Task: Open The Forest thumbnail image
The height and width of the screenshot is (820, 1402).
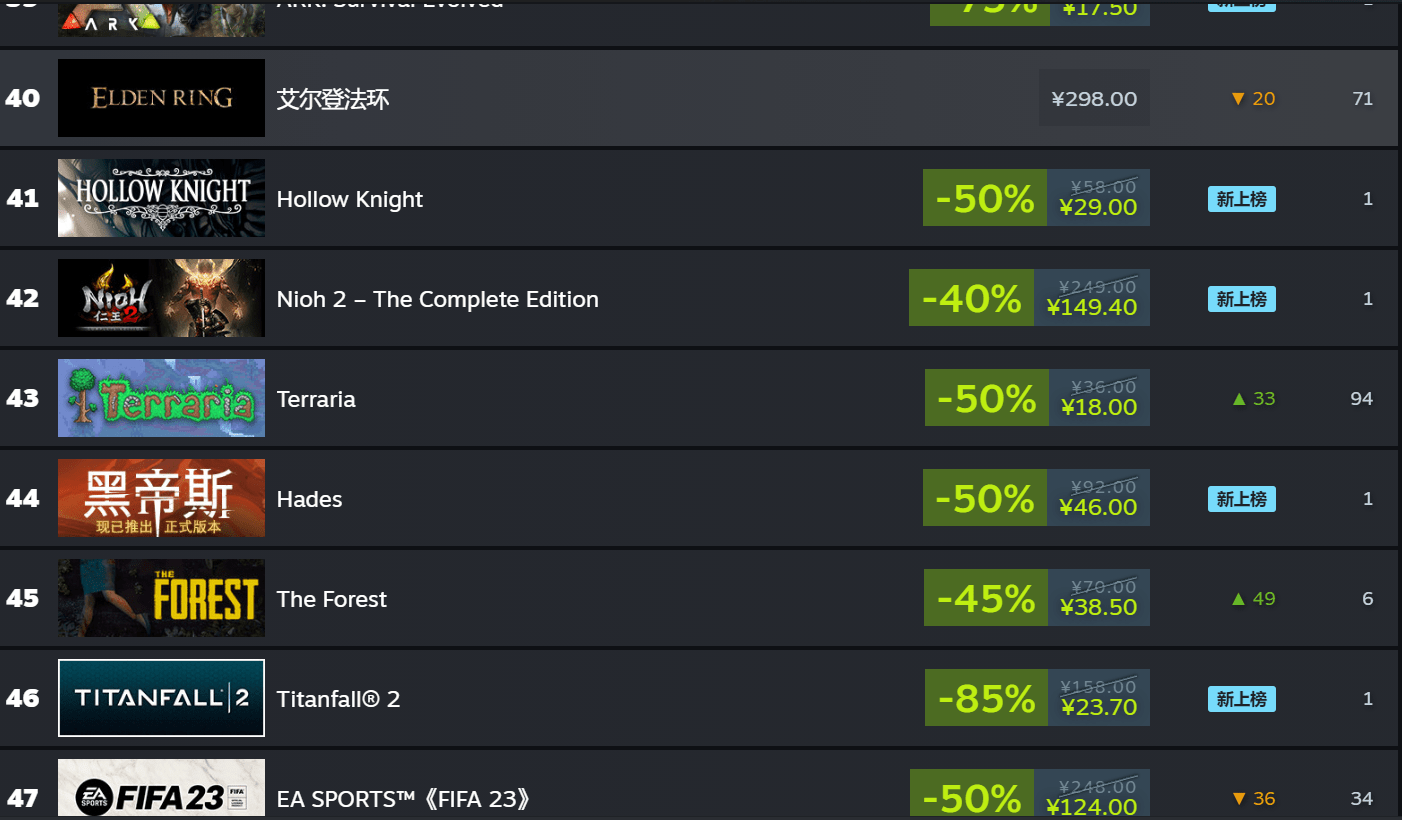Action: click(x=161, y=598)
